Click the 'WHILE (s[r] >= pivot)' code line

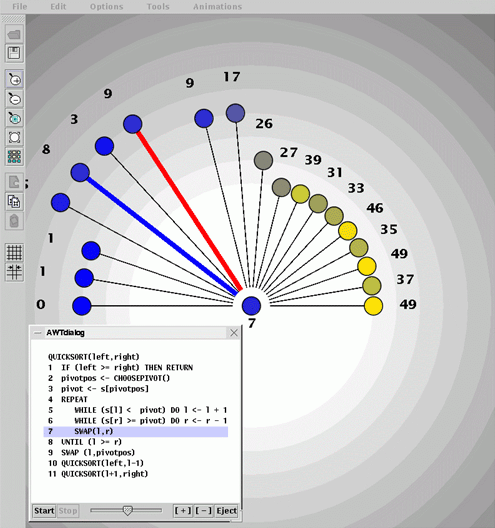tap(151, 421)
